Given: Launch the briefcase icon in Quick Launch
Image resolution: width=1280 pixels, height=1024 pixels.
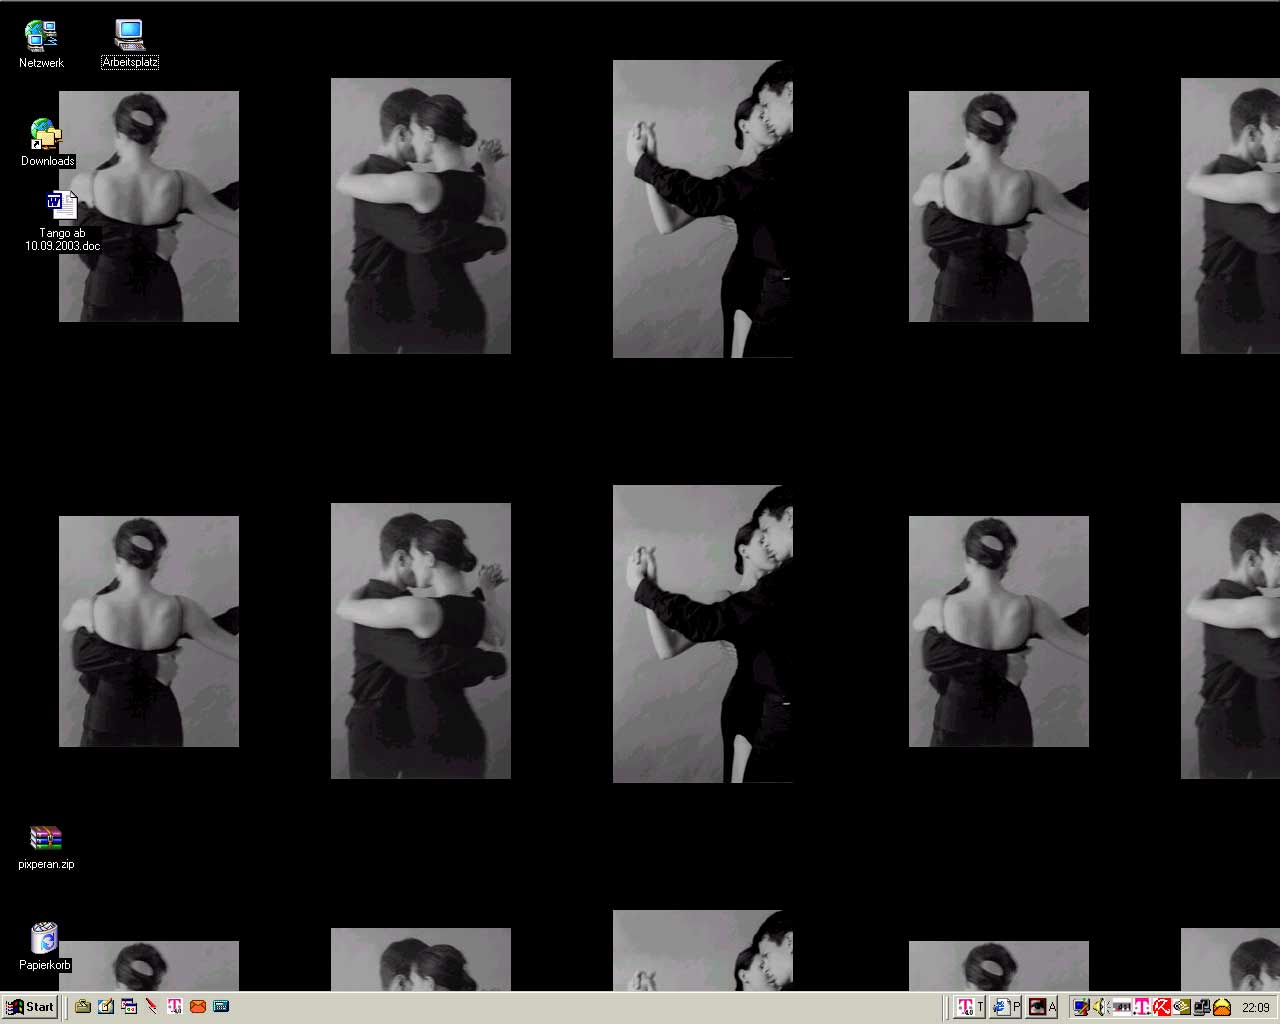Looking at the screenshot, I should pos(83,1007).
